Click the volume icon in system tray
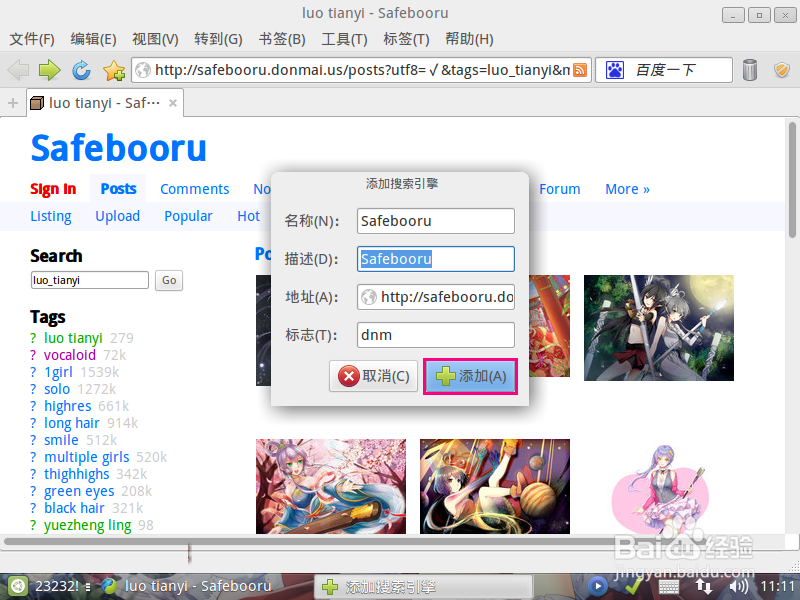 738,586
